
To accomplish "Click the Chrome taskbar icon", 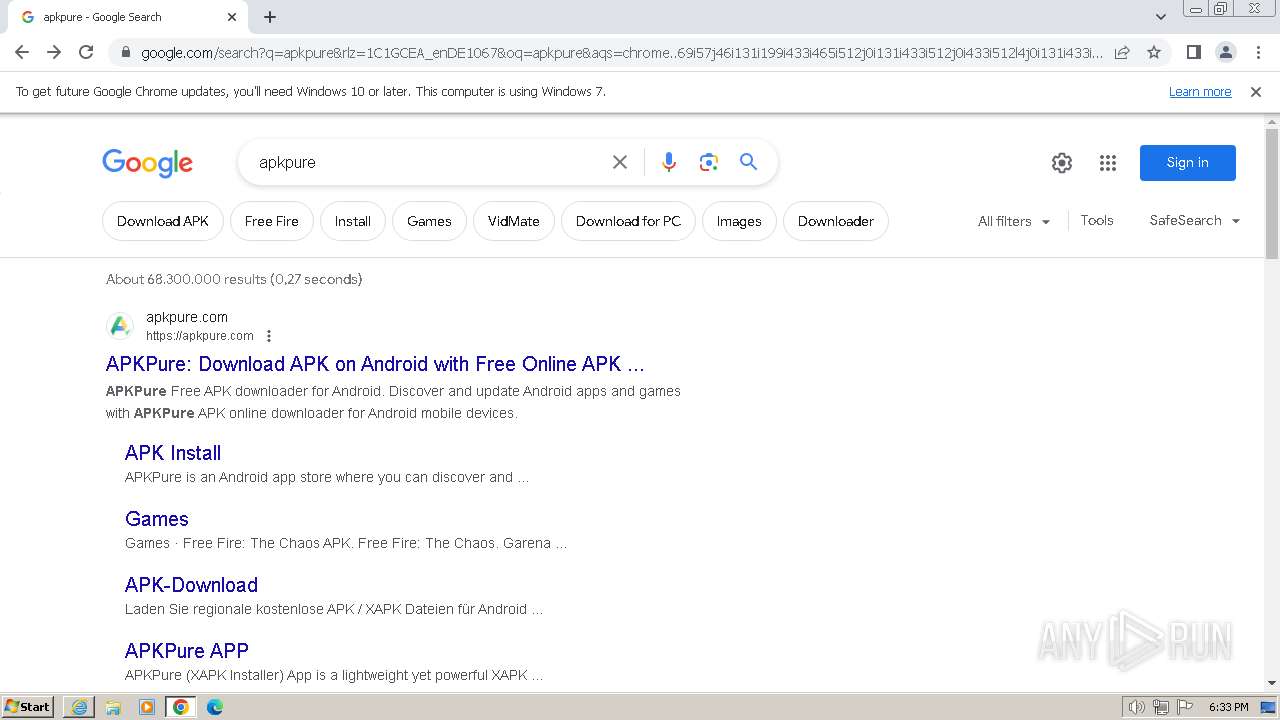I will point(181,707).
